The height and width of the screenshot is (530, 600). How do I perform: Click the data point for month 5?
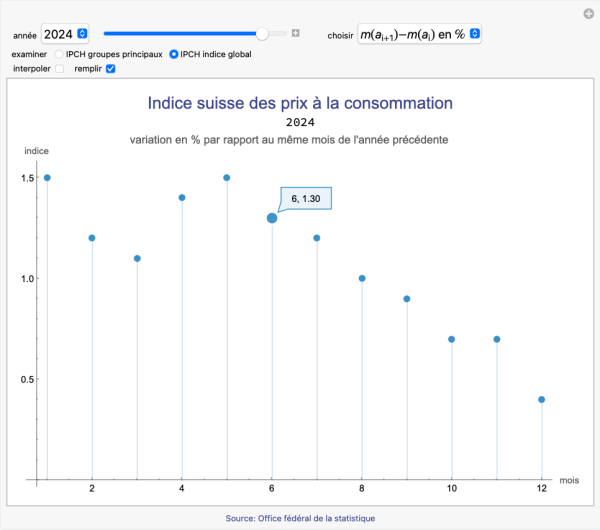[227, 178]
